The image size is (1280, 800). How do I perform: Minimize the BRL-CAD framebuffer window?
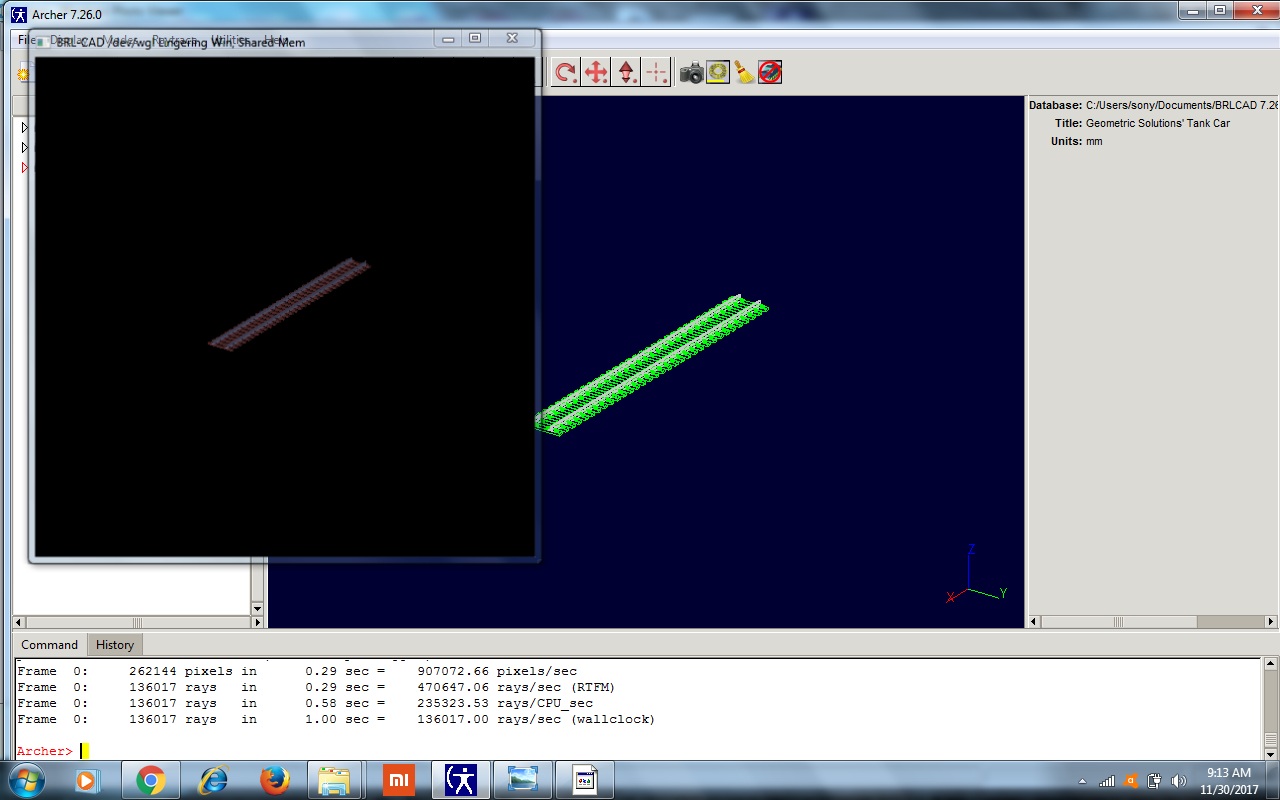click(449, 39)
